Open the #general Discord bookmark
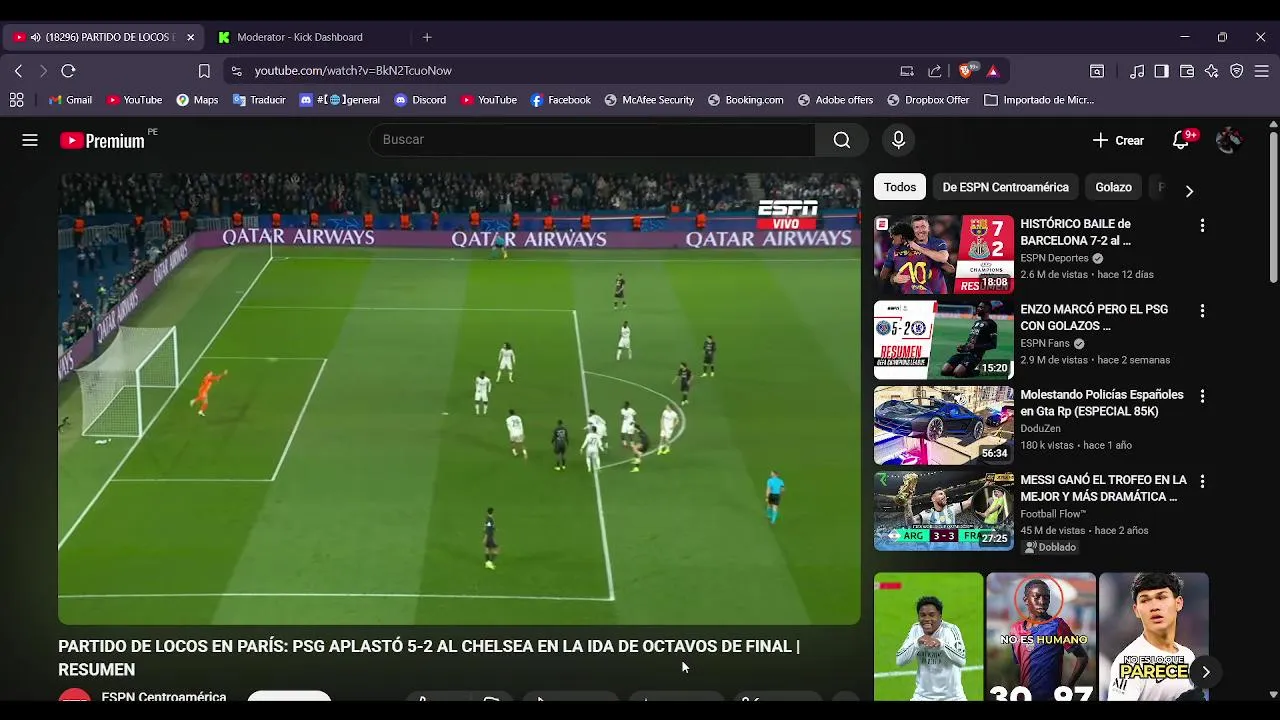Image resolution: width=1280 pixels, height=720 pixels. tap(340, 100)
